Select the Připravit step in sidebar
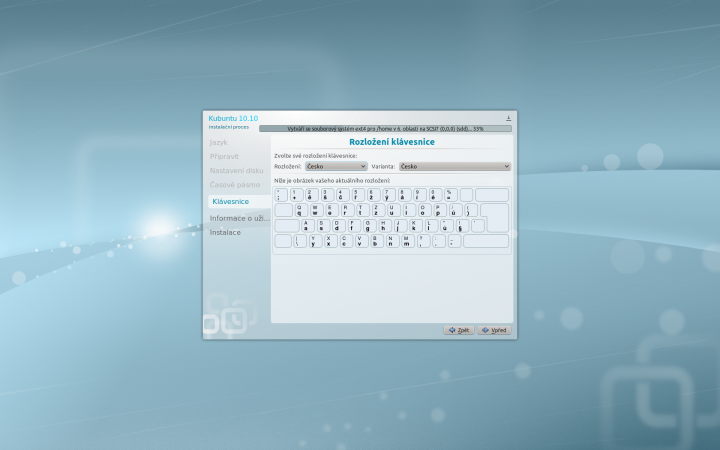Image resolution: width=720 pixels, height=450 pixels. [224, 157]
